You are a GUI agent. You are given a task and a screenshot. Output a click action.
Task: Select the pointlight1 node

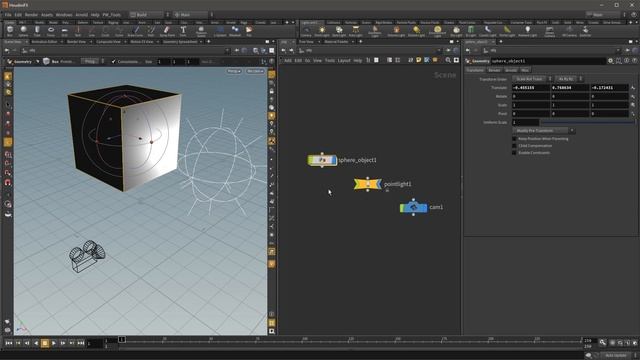(368, 184)
